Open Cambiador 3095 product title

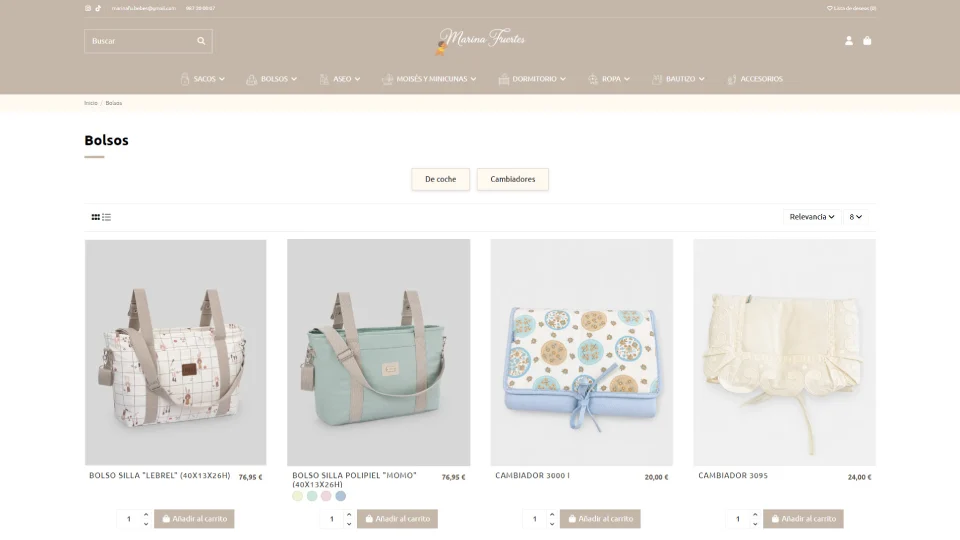[x=733, y=476]
